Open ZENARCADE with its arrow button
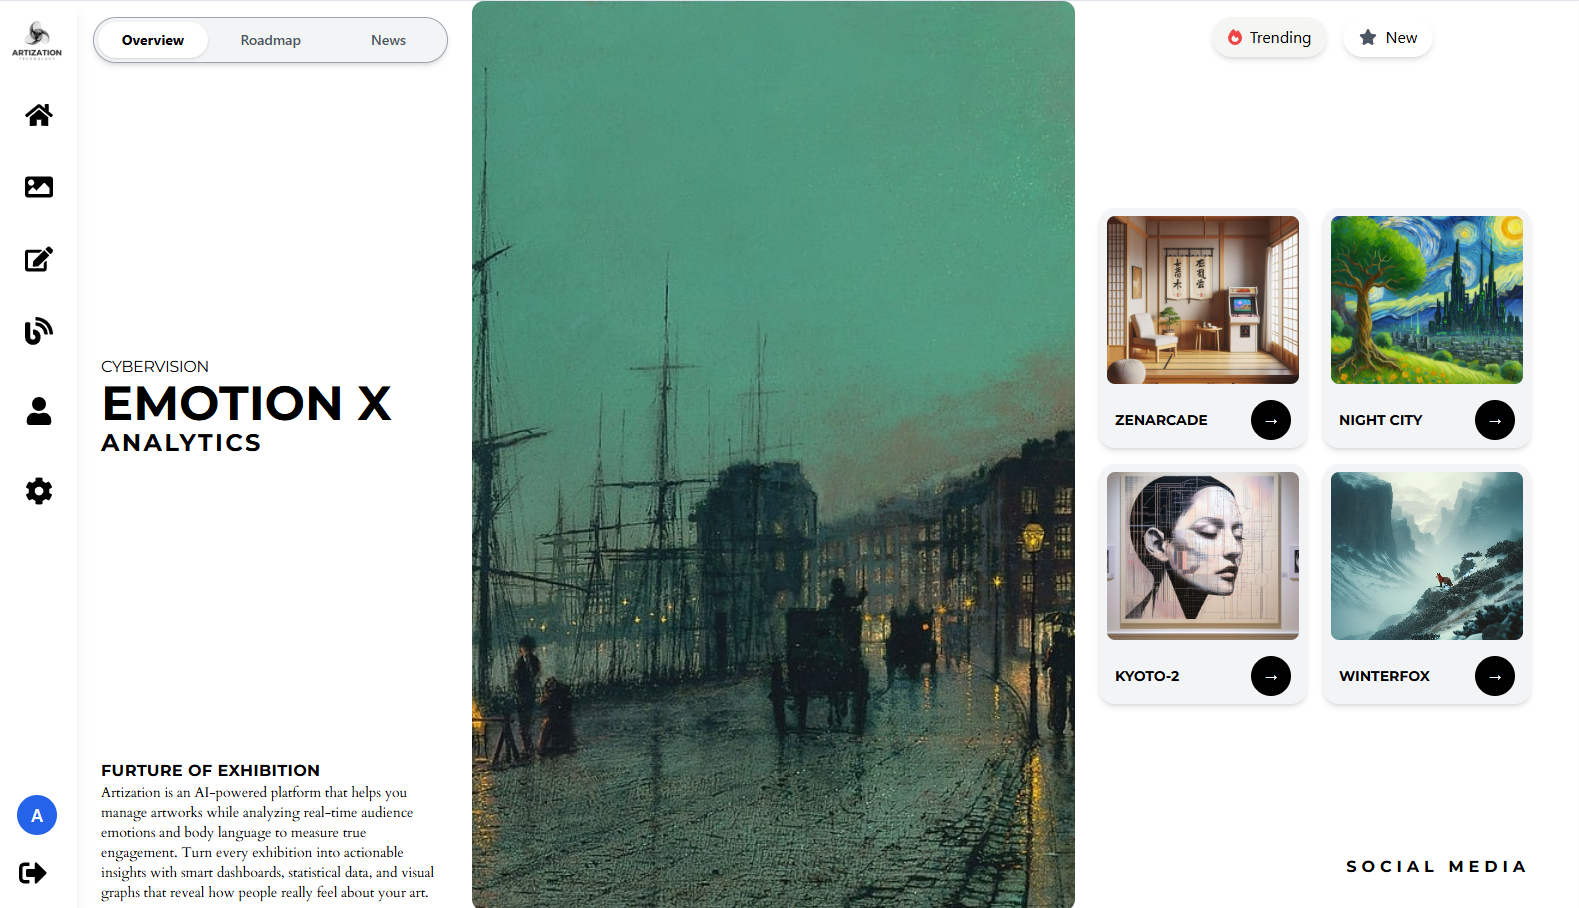1579x908 pixels. 1271,420
